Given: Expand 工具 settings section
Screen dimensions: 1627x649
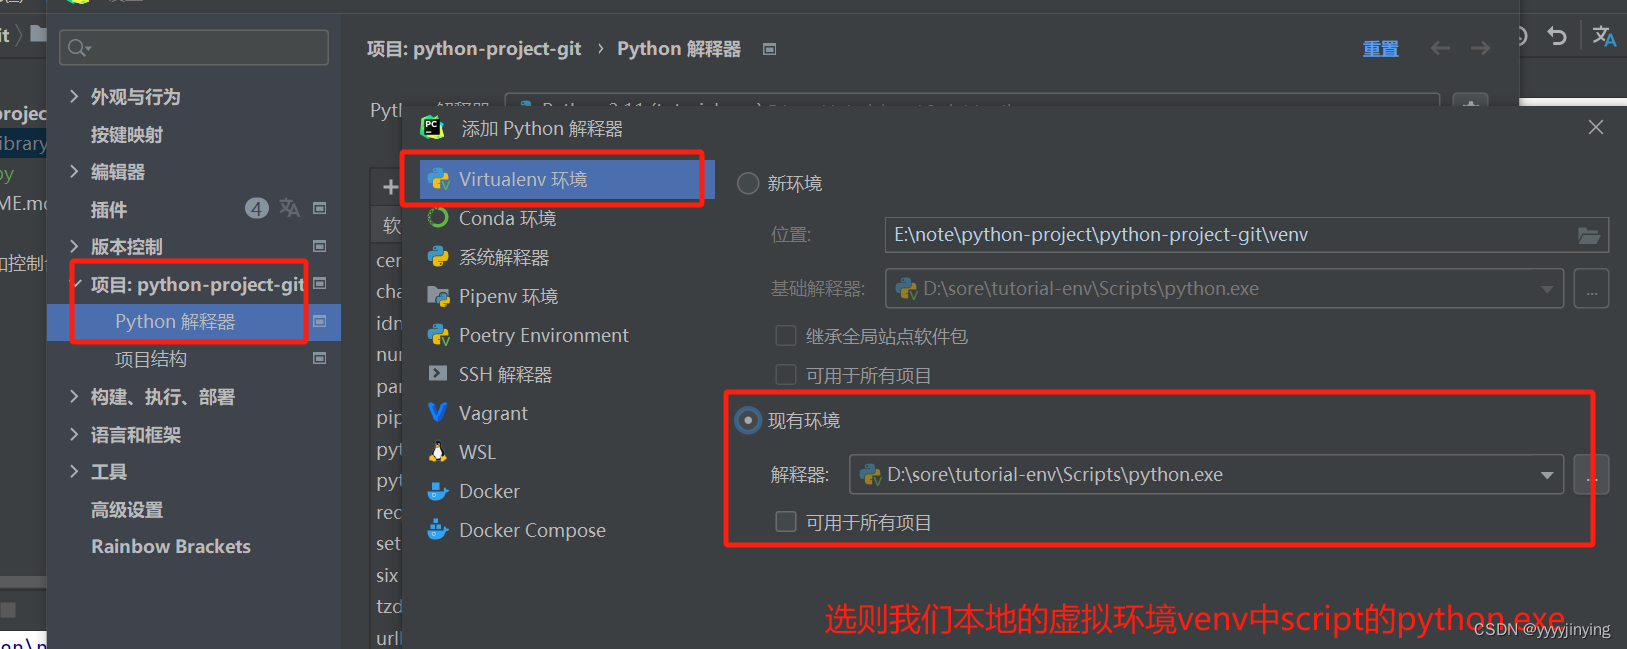Looking at the screenshot, I should [x=74, y=471].
